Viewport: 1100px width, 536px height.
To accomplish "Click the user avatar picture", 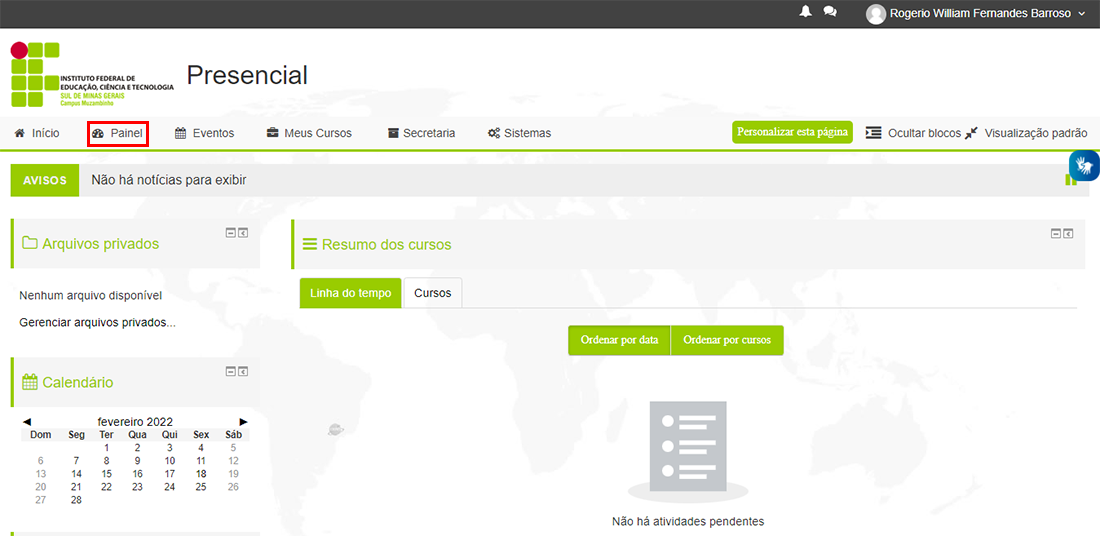I will tap(876, 14).
